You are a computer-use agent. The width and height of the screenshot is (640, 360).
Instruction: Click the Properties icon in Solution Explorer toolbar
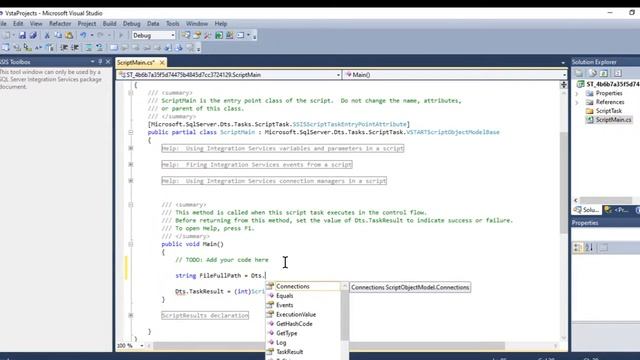click(x=579, y=73)
